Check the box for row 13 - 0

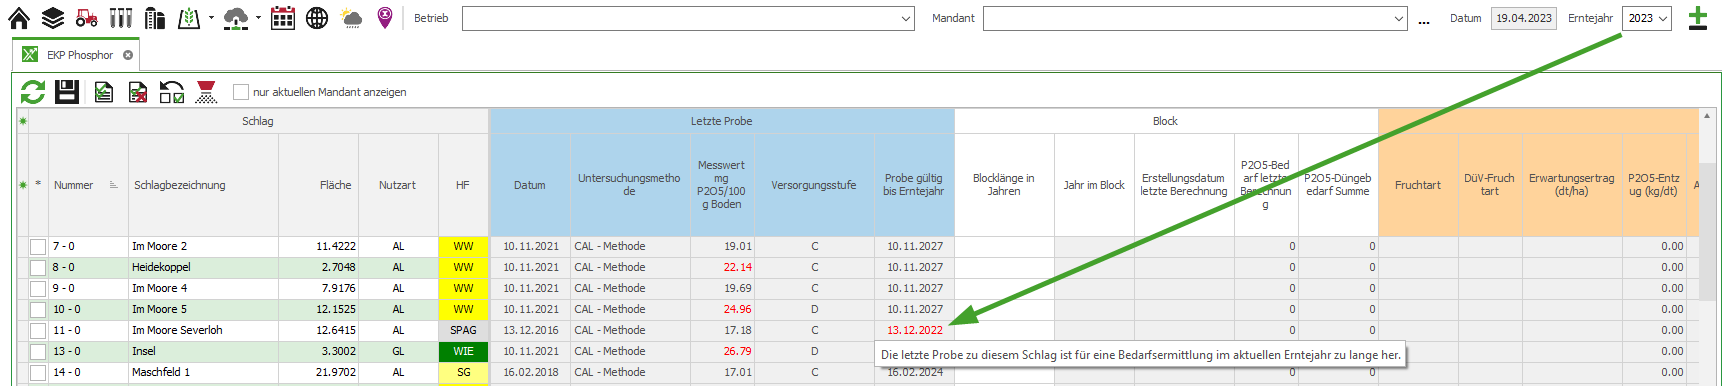pos(38,351)
